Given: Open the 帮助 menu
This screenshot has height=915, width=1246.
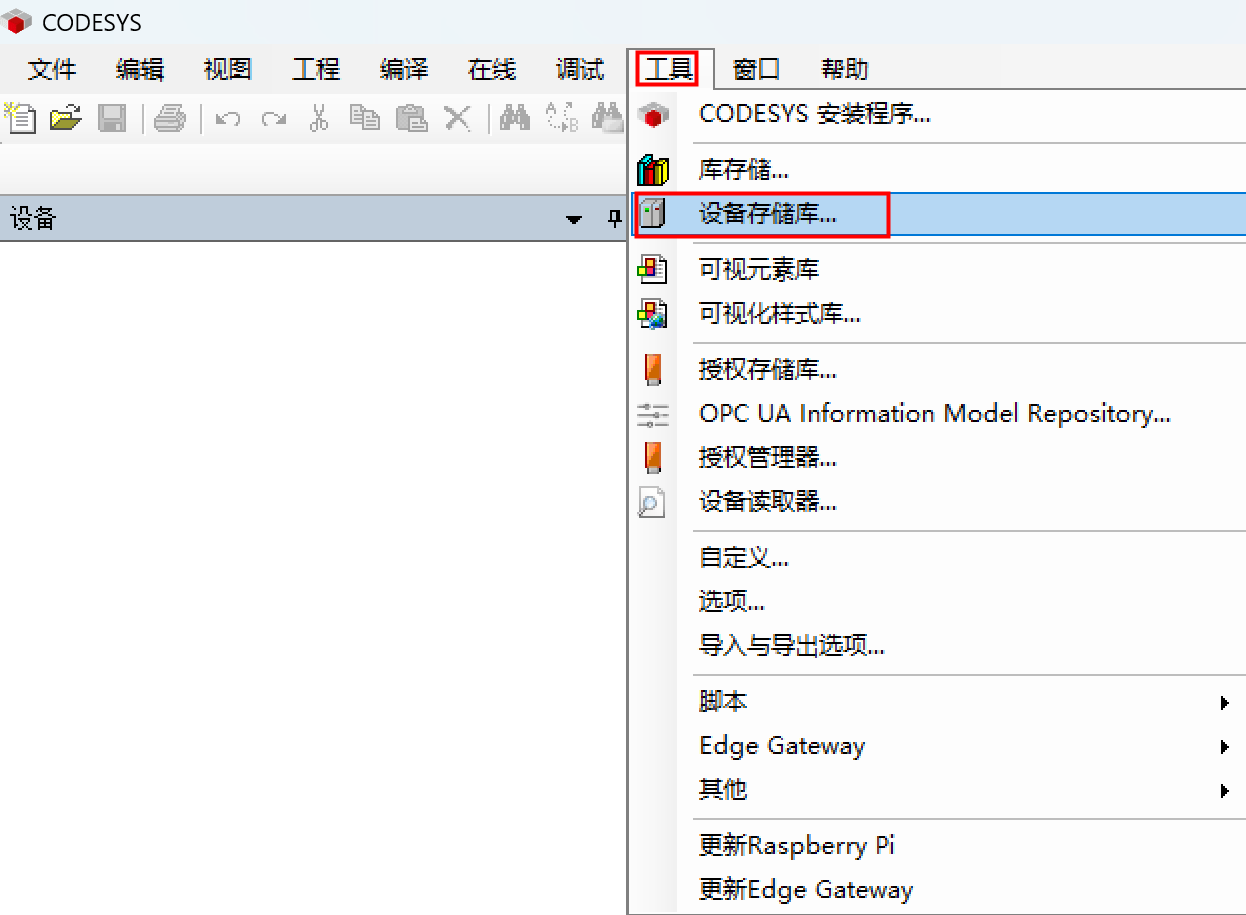Looking at the screenshot, I should pos(845,69).
